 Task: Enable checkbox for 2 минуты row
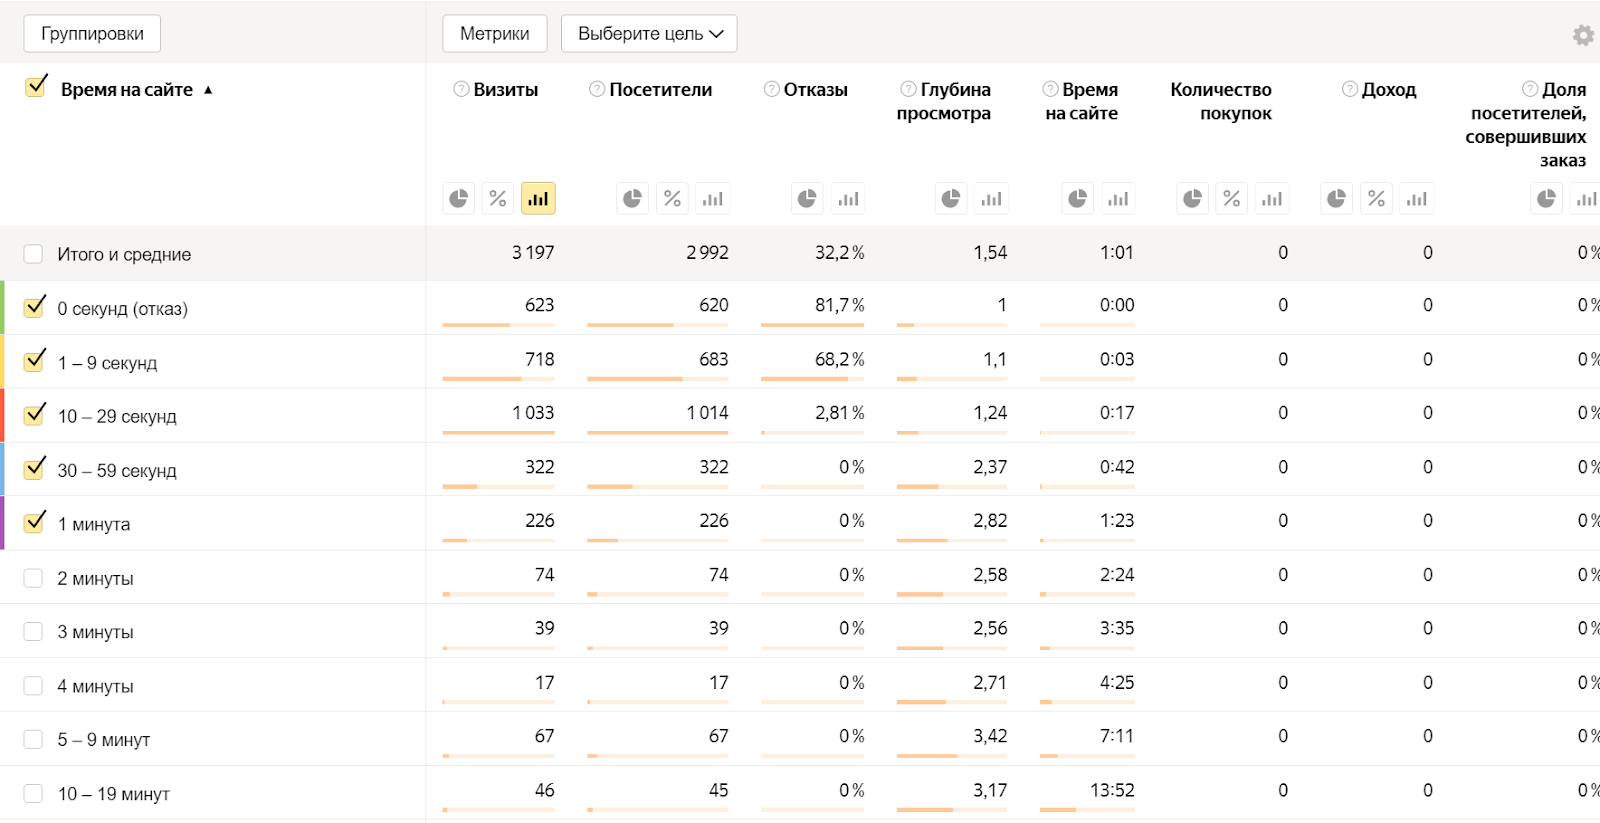[x=33, y=578]
